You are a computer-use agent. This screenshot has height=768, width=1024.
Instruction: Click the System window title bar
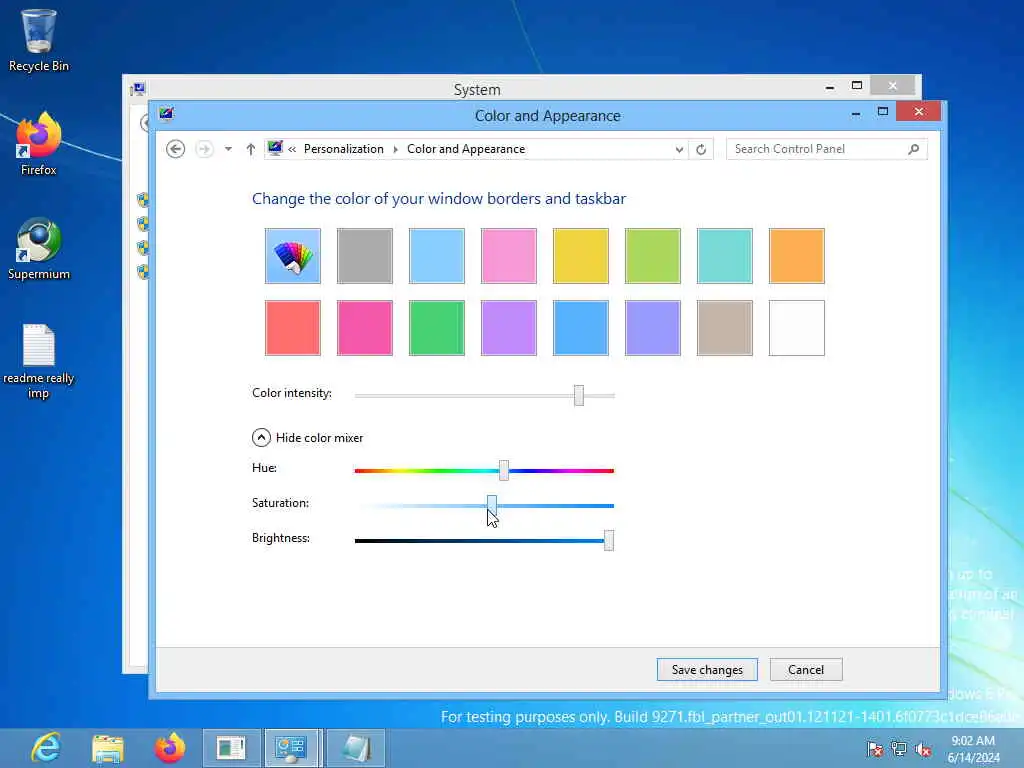point(477,89)
